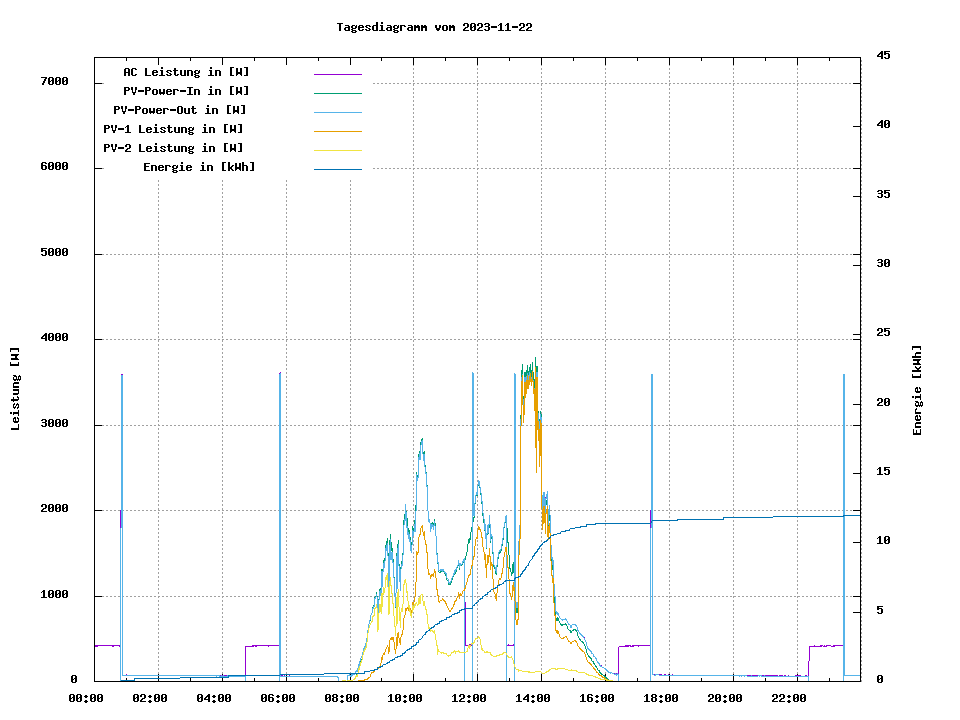Click the 25 value on energy axis

(x=884, y=333)
